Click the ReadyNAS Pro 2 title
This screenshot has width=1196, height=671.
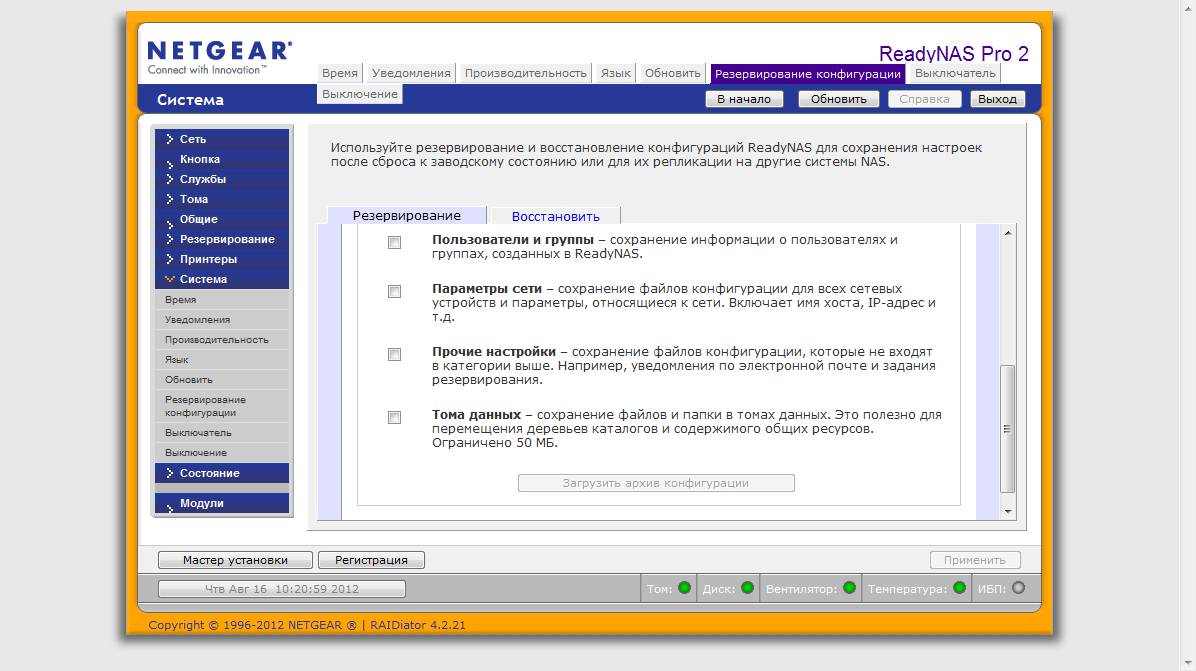tap(953, 53)
